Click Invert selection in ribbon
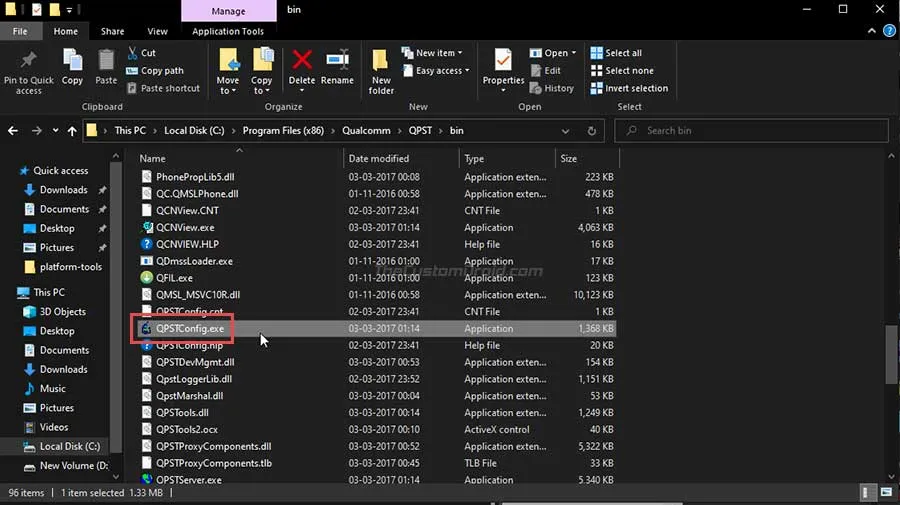 point(629,88)
